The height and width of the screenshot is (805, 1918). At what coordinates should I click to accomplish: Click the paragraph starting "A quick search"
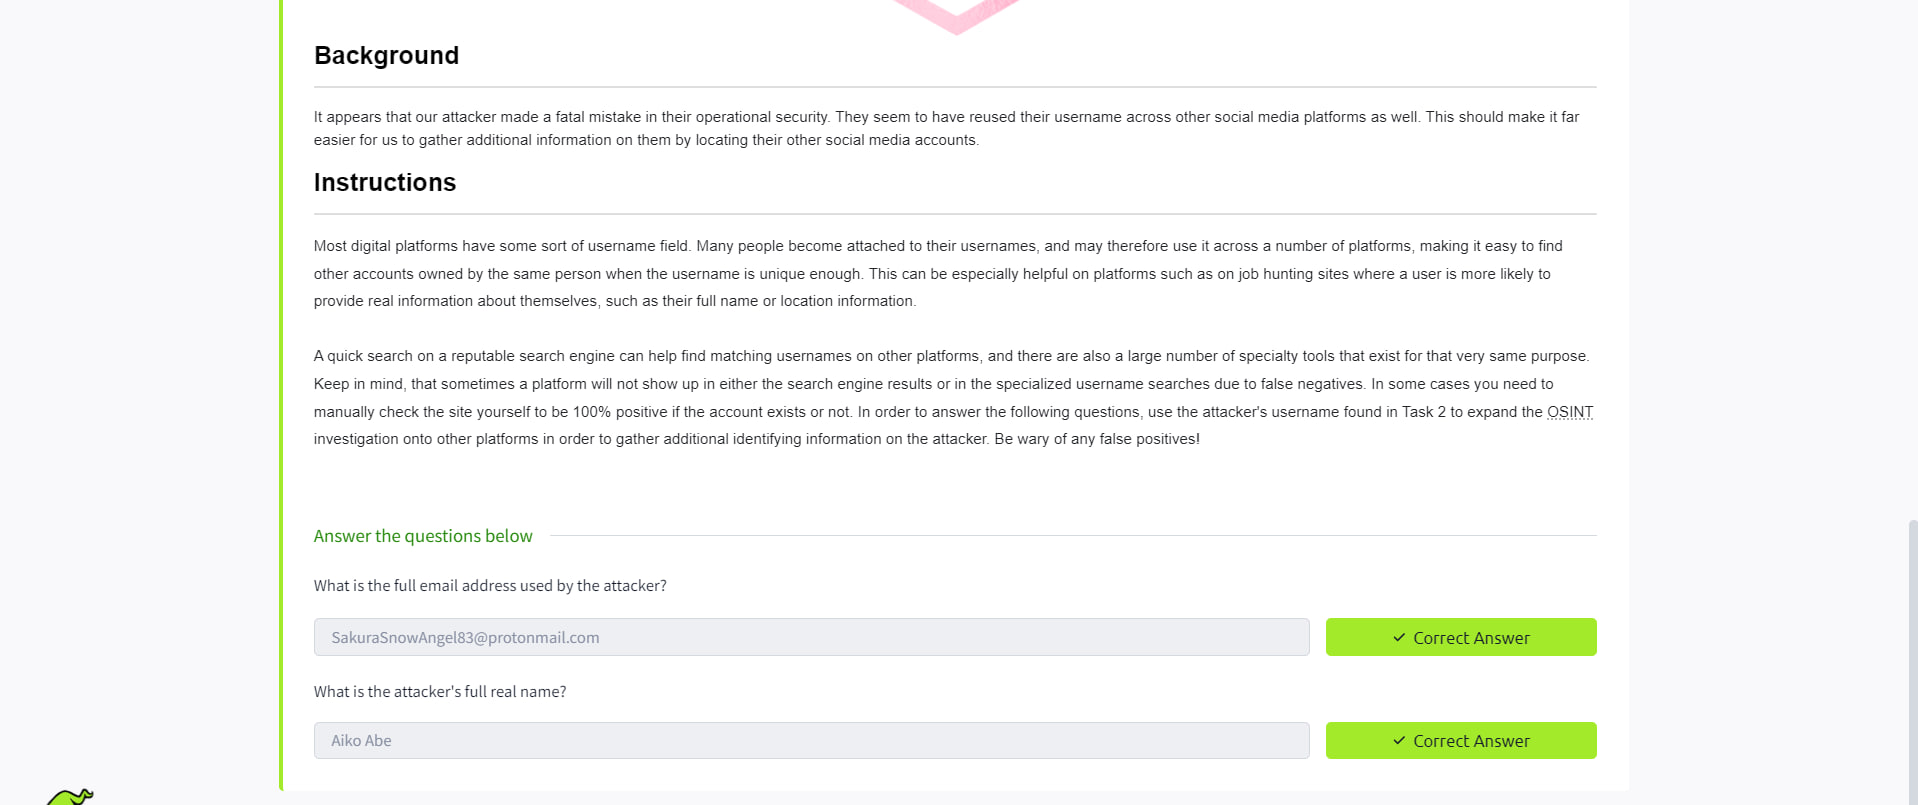tap(950, 397)
